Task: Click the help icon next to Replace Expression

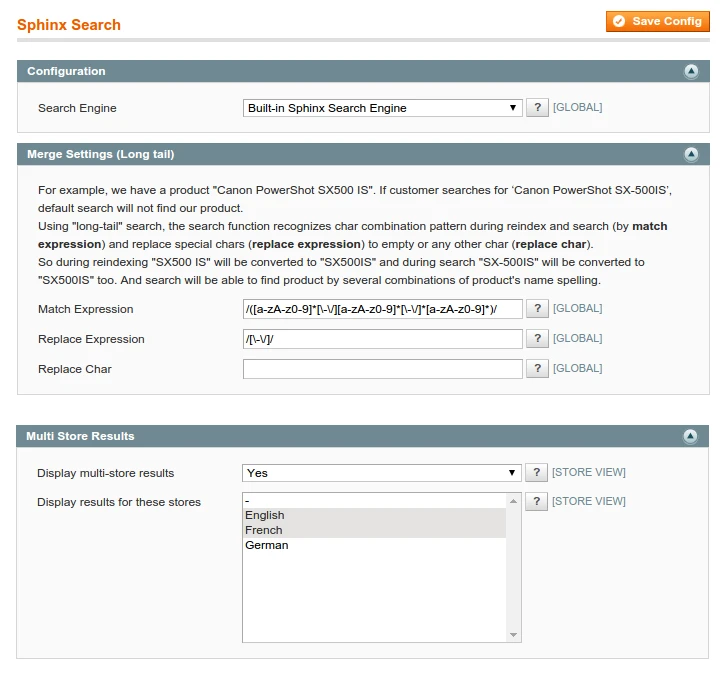Action: pos(537,339)
